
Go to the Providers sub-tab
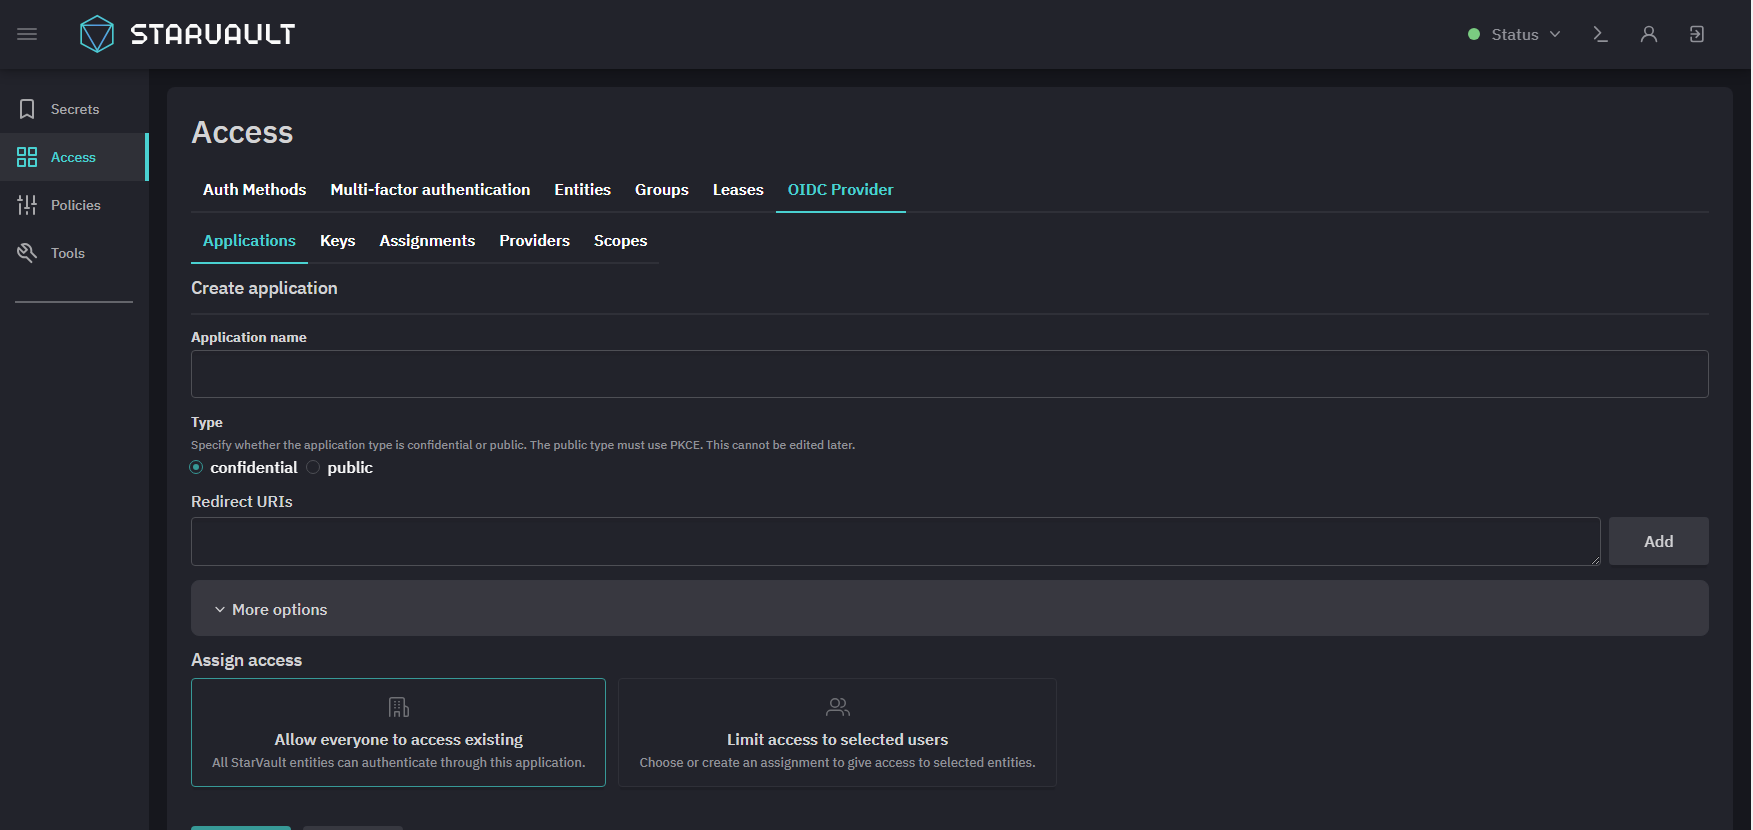coord(535,241)
